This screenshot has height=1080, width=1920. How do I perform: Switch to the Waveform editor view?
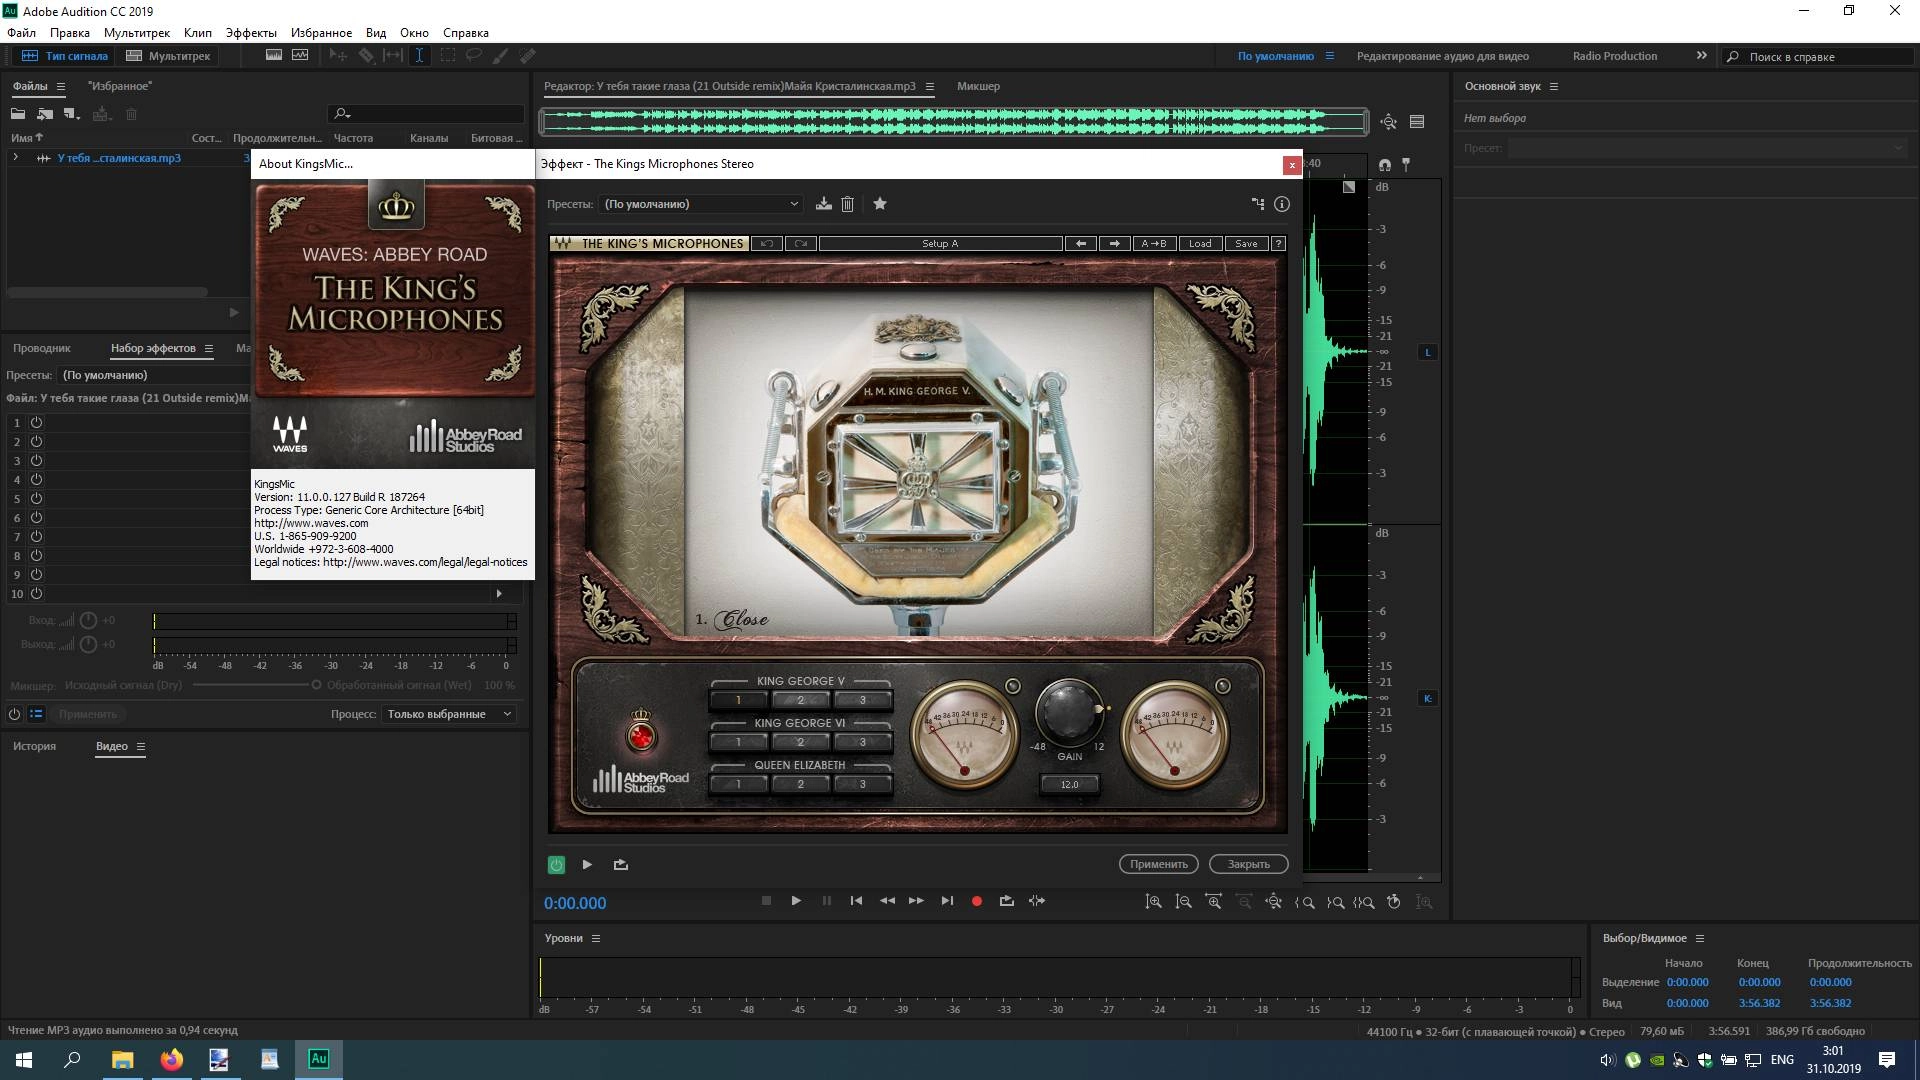tap(65, 56)
